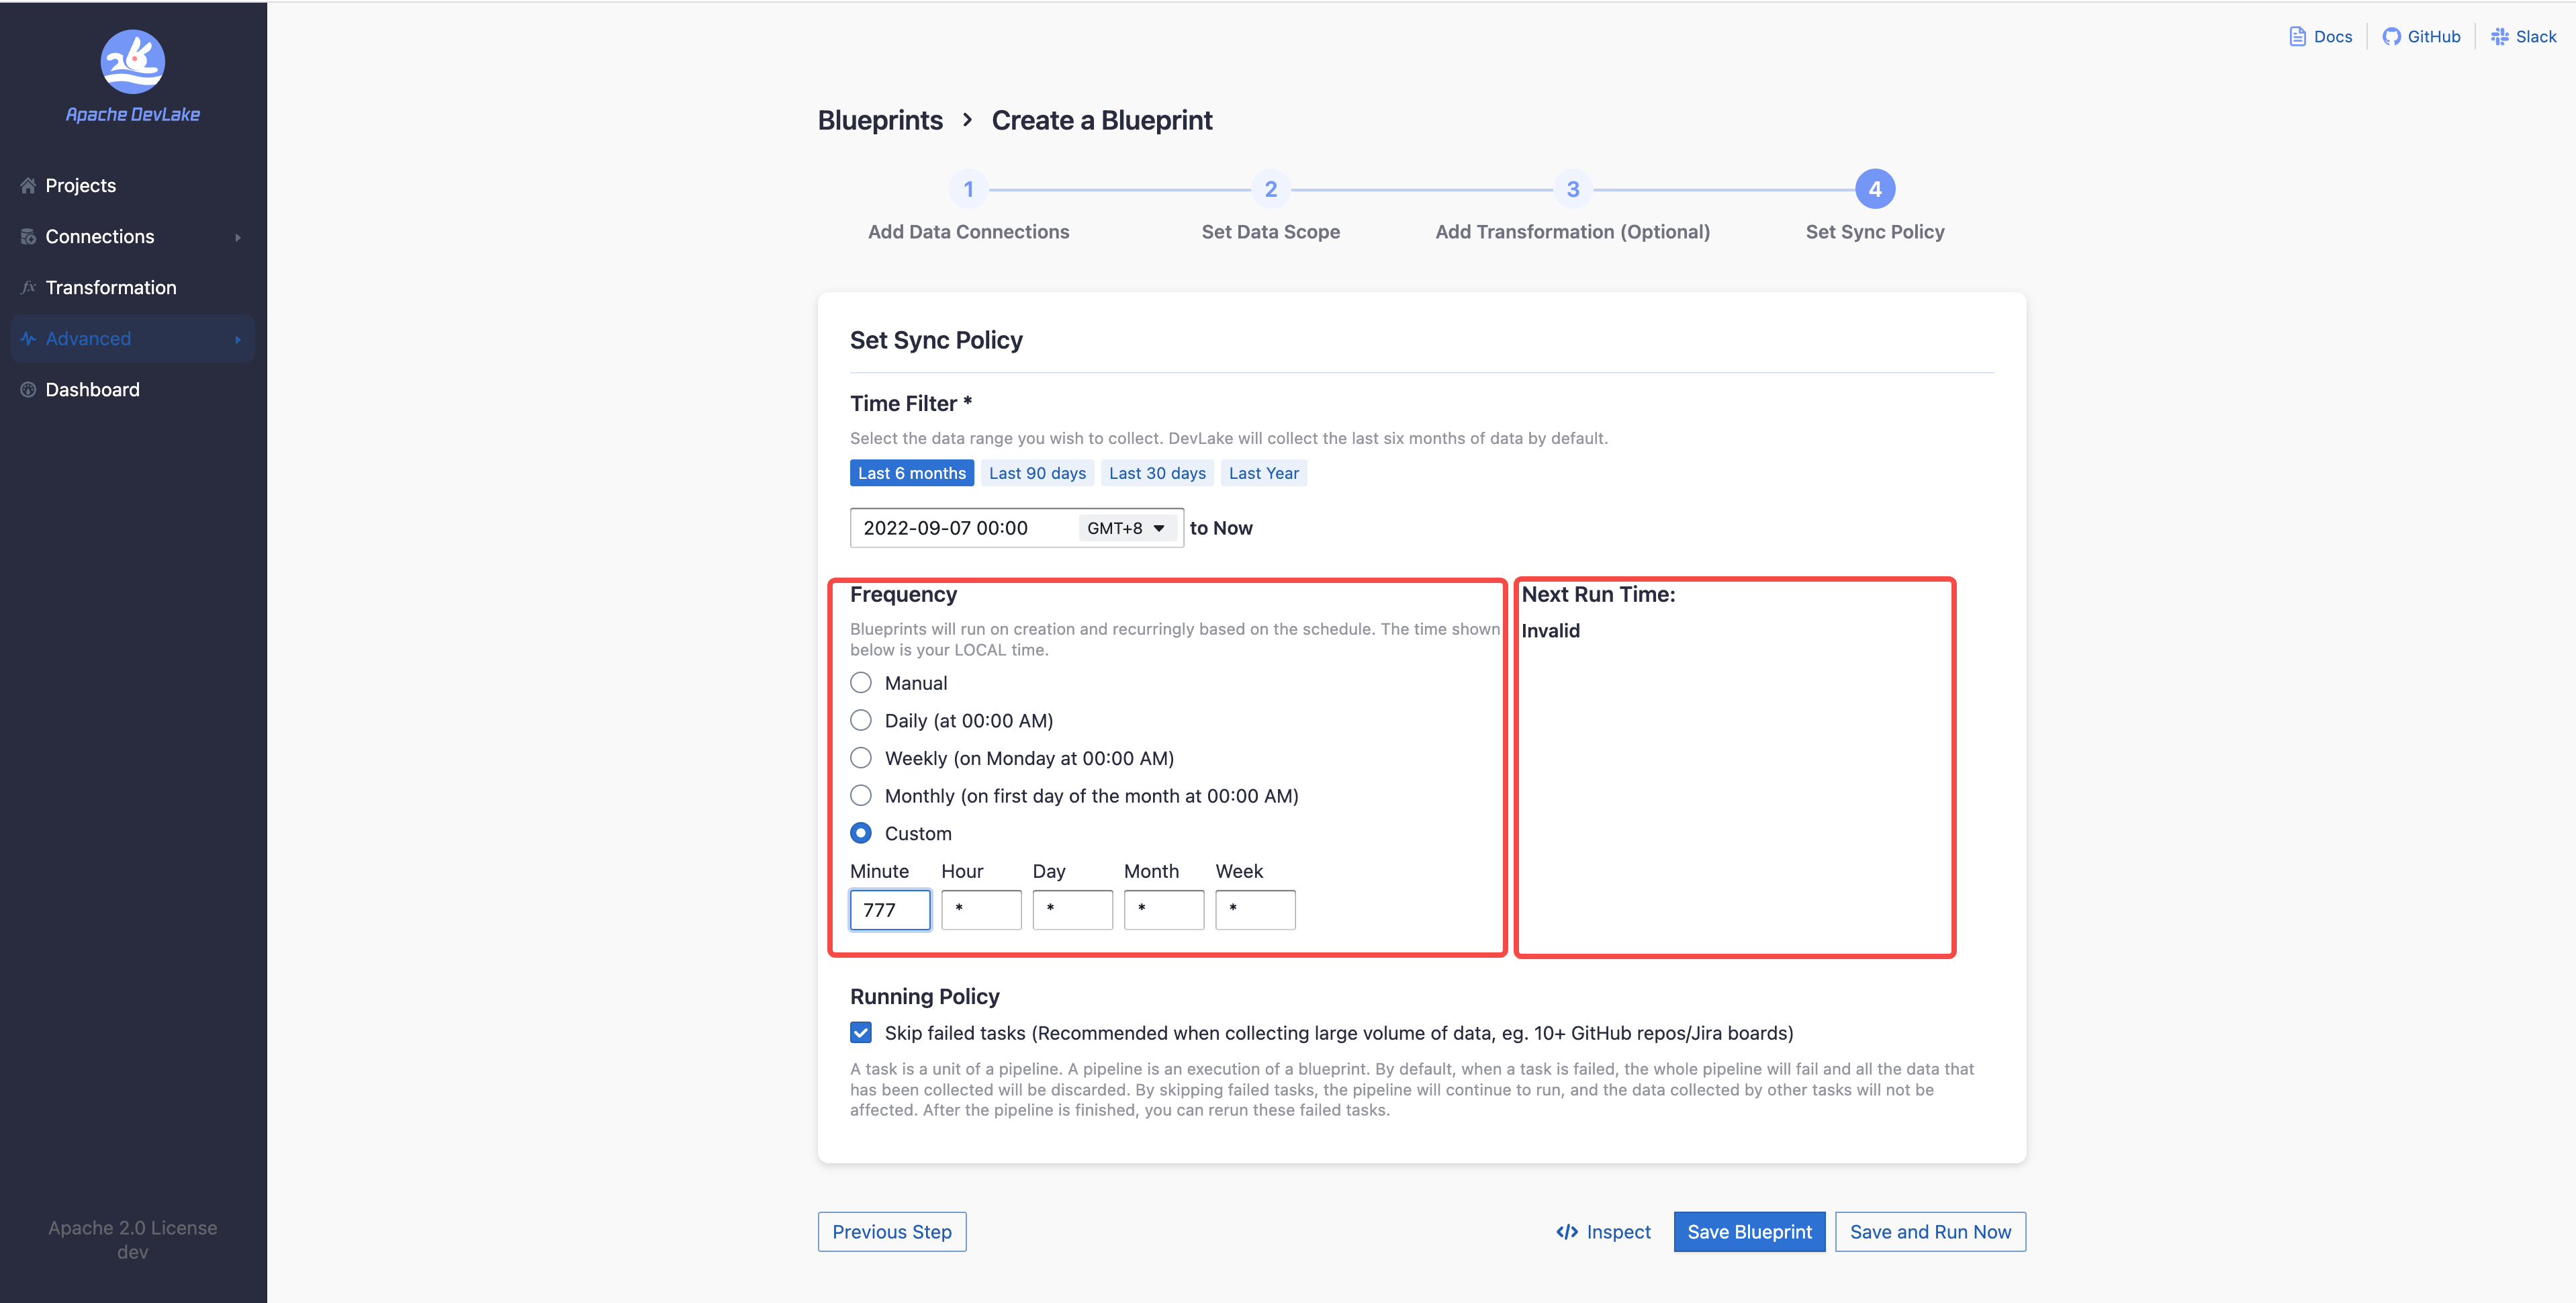The image size is (2576, 1303).
Task: Open the Slack icon link
Action: coord(2500,37)
